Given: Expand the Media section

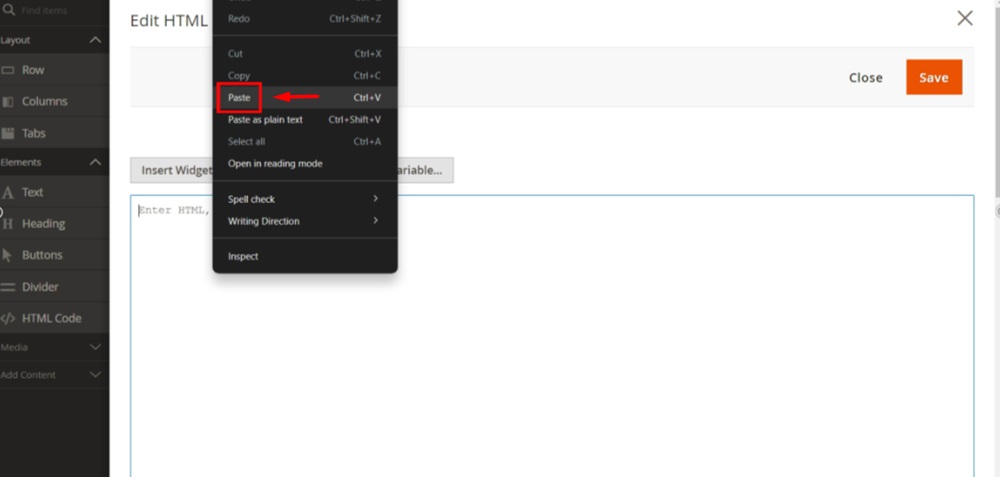Looking at the screenshot, I should (x=95, y=348).
